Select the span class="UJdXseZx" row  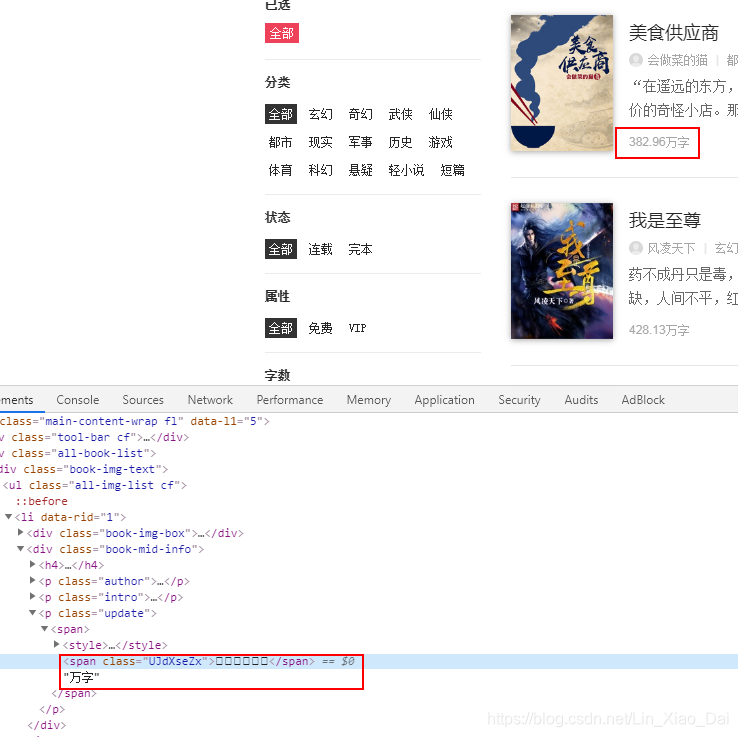click(x=369, y=661)
